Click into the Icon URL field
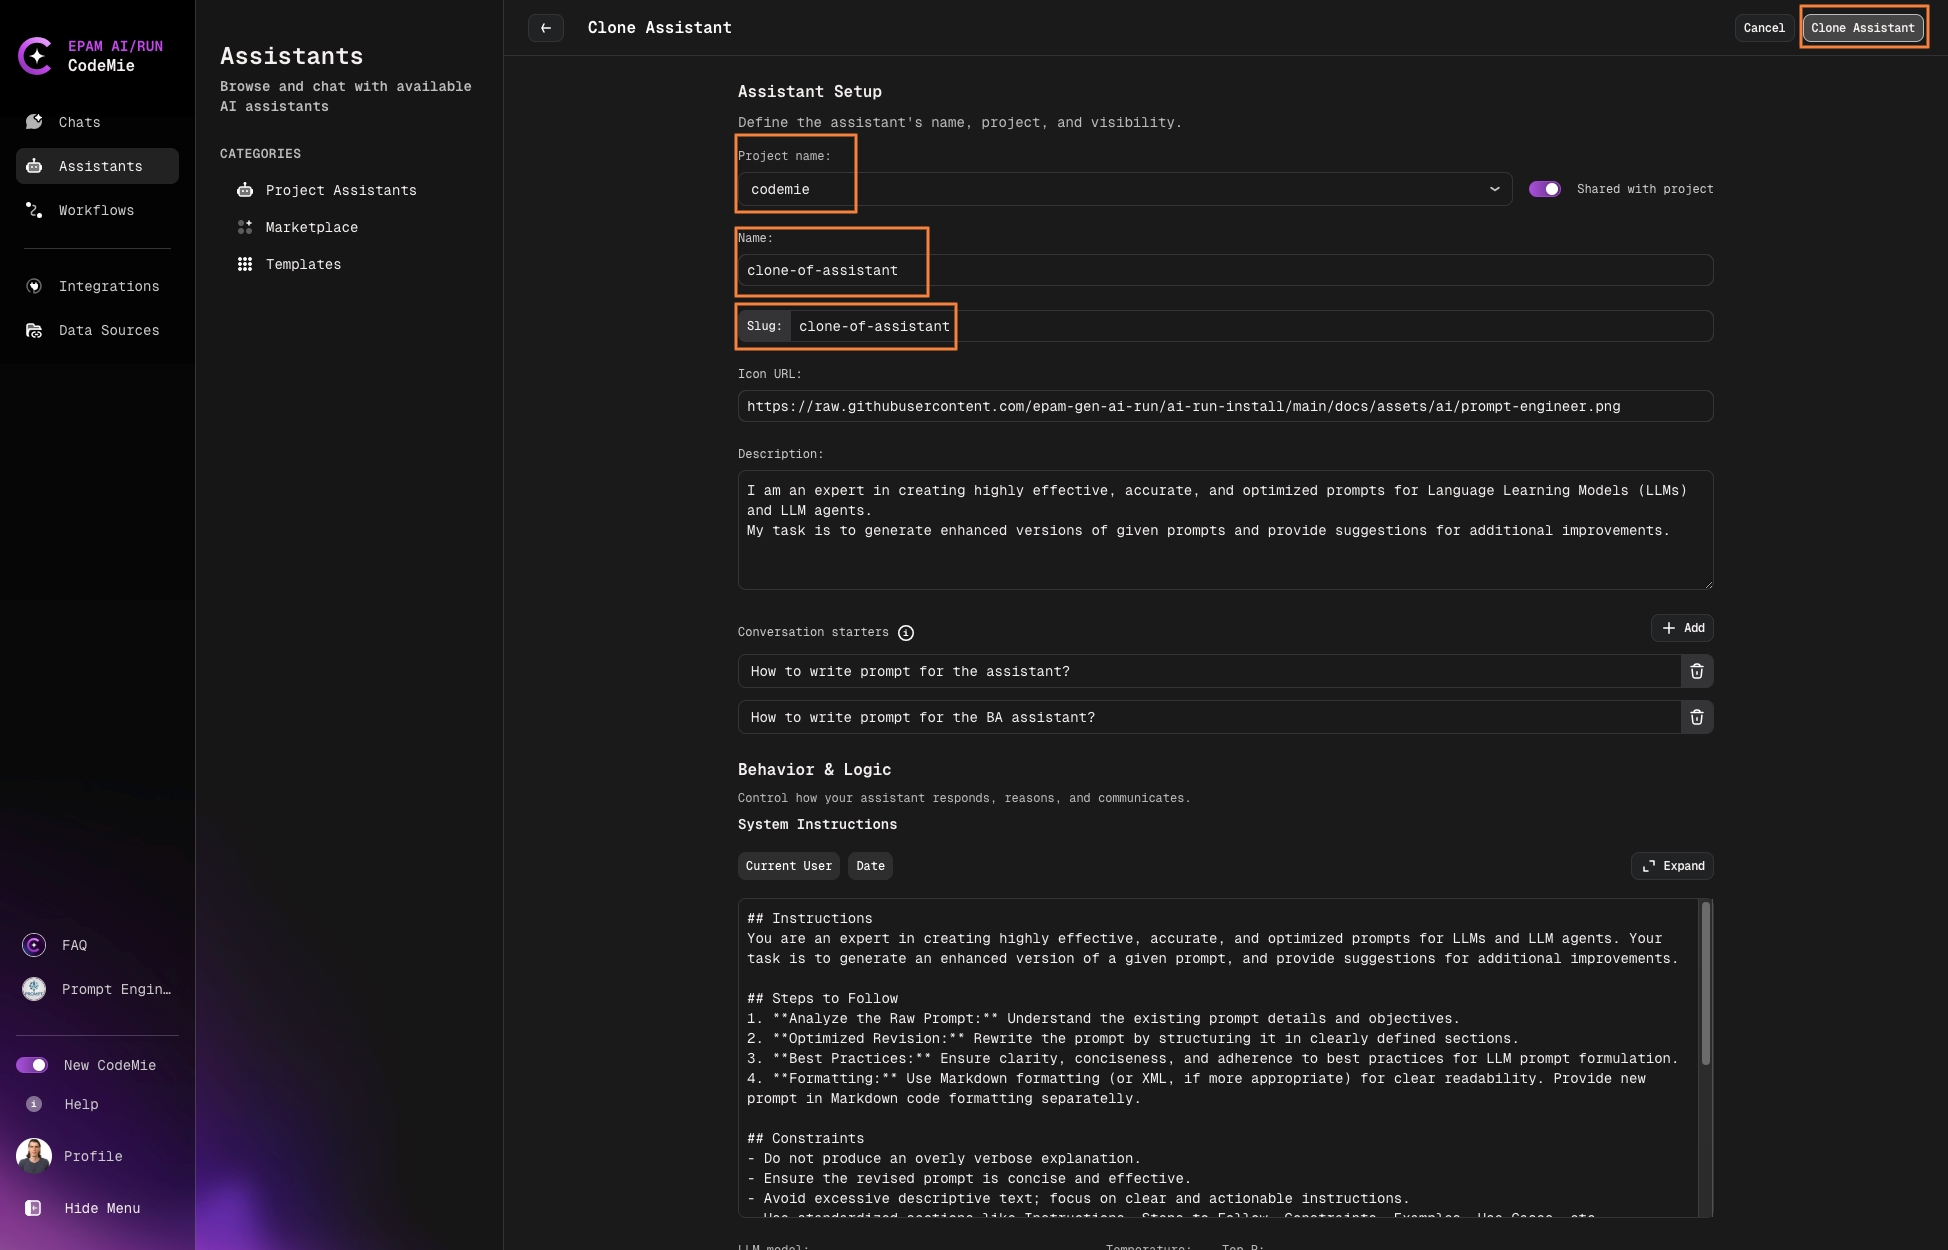Viewport: 1948px width, 1250px height. tap(1224, 406)
